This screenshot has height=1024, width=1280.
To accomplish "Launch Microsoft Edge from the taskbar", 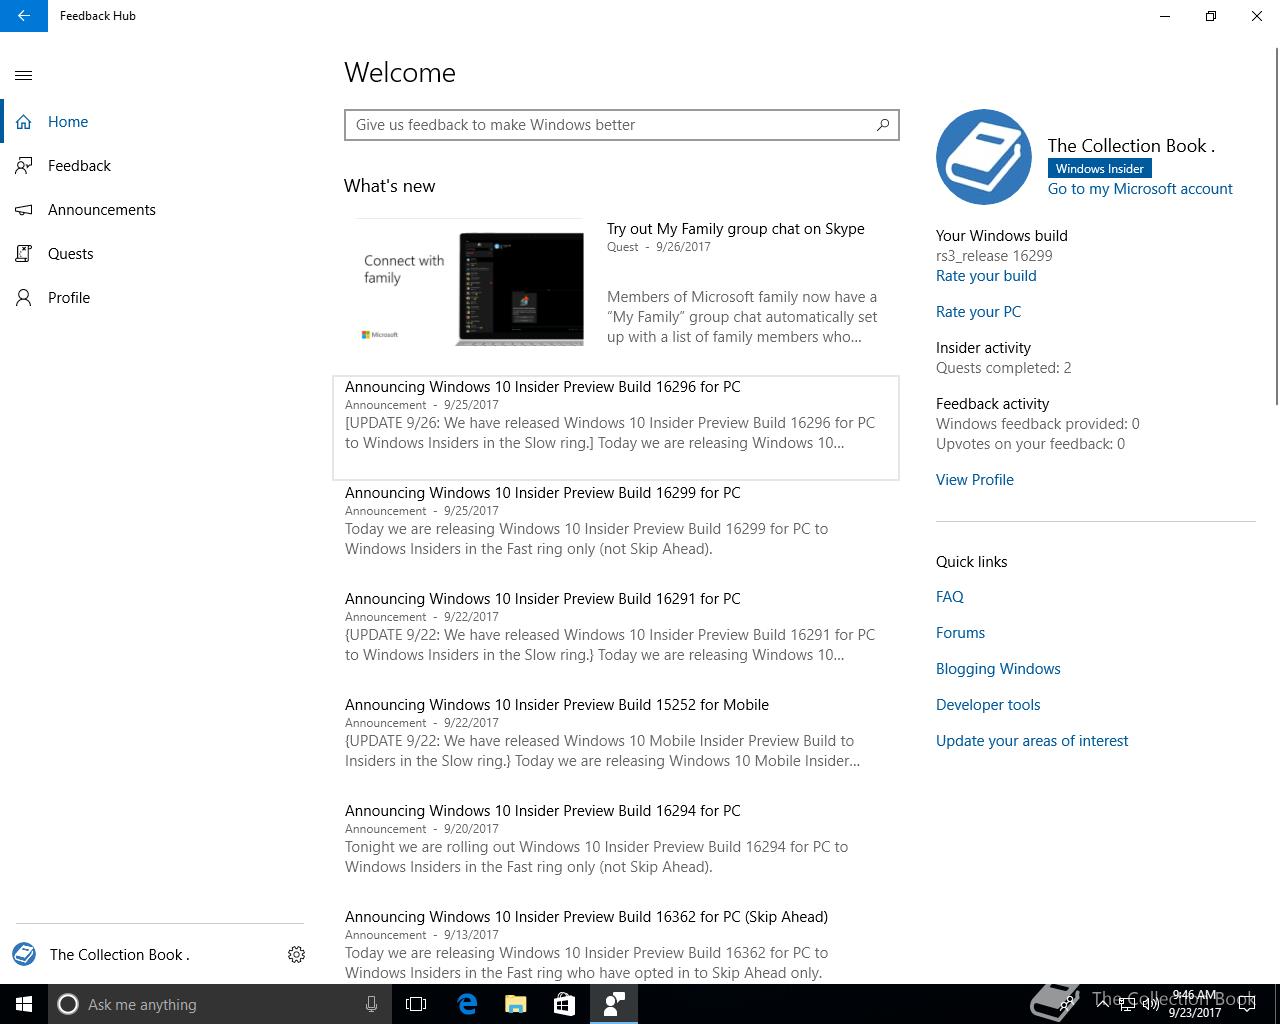I will point(467,1004).
